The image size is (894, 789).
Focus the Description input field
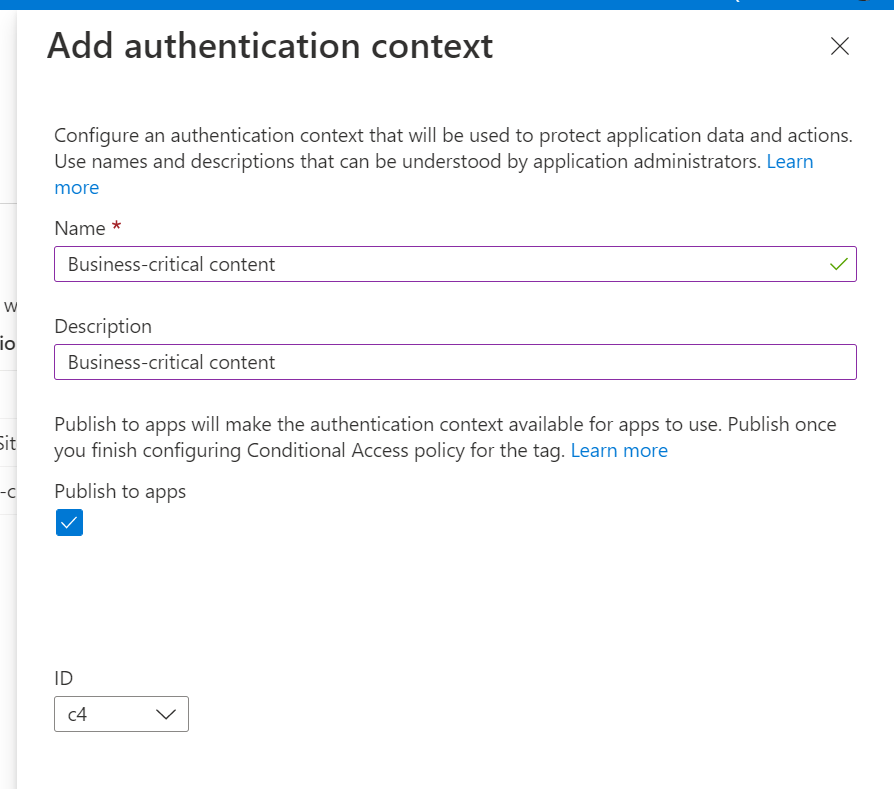pos(455,362)
